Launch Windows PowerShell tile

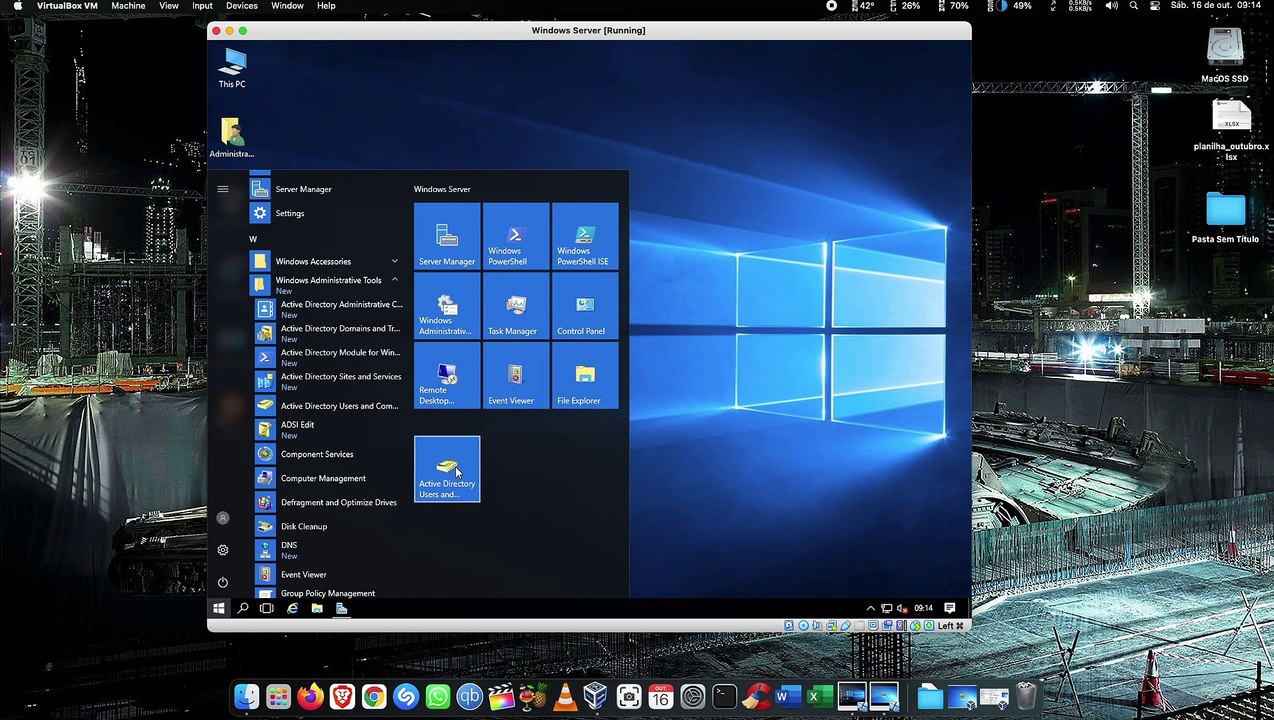click(516, 236)
